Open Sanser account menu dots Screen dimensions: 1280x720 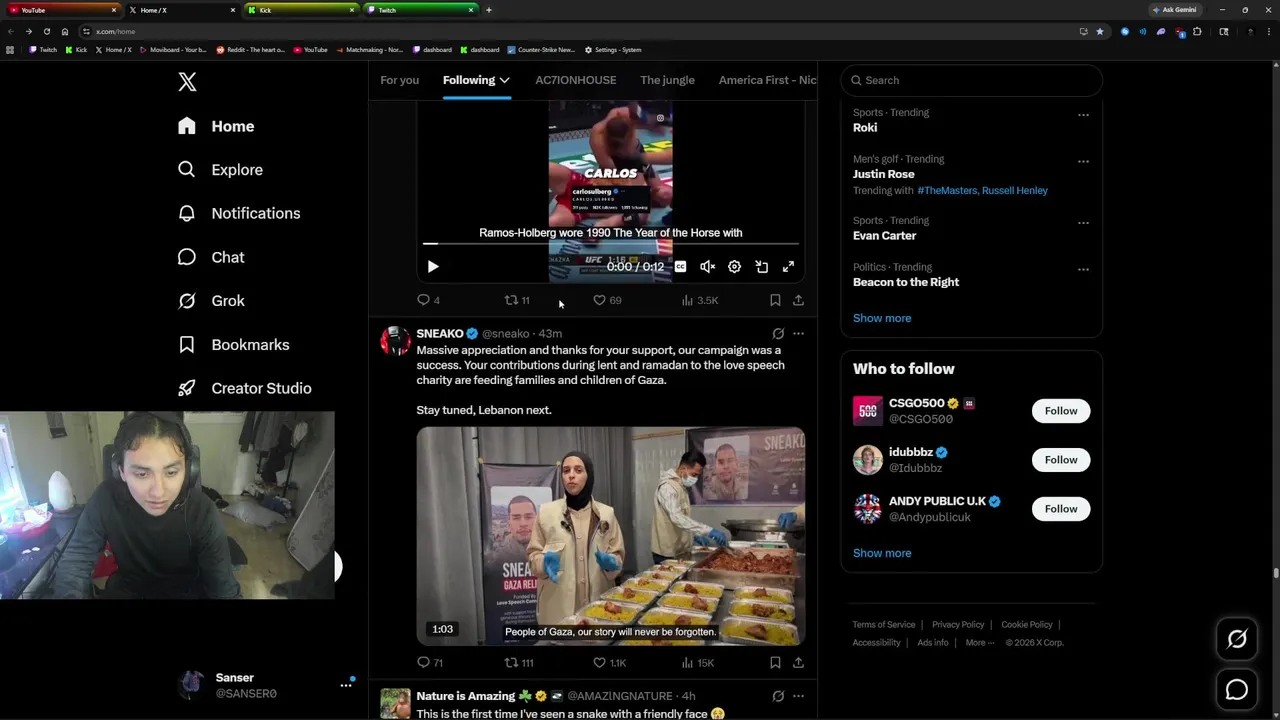346,685
